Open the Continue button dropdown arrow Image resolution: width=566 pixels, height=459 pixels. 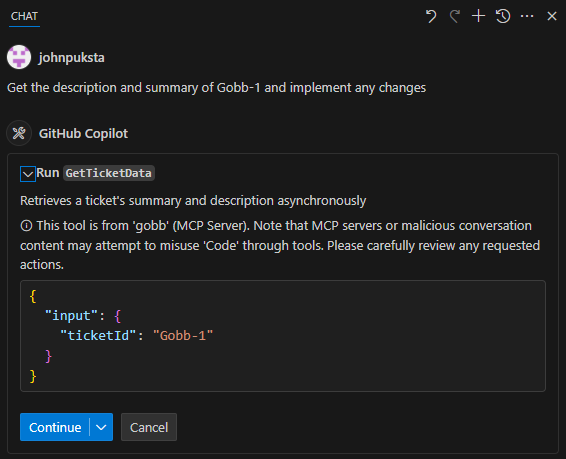101,427
